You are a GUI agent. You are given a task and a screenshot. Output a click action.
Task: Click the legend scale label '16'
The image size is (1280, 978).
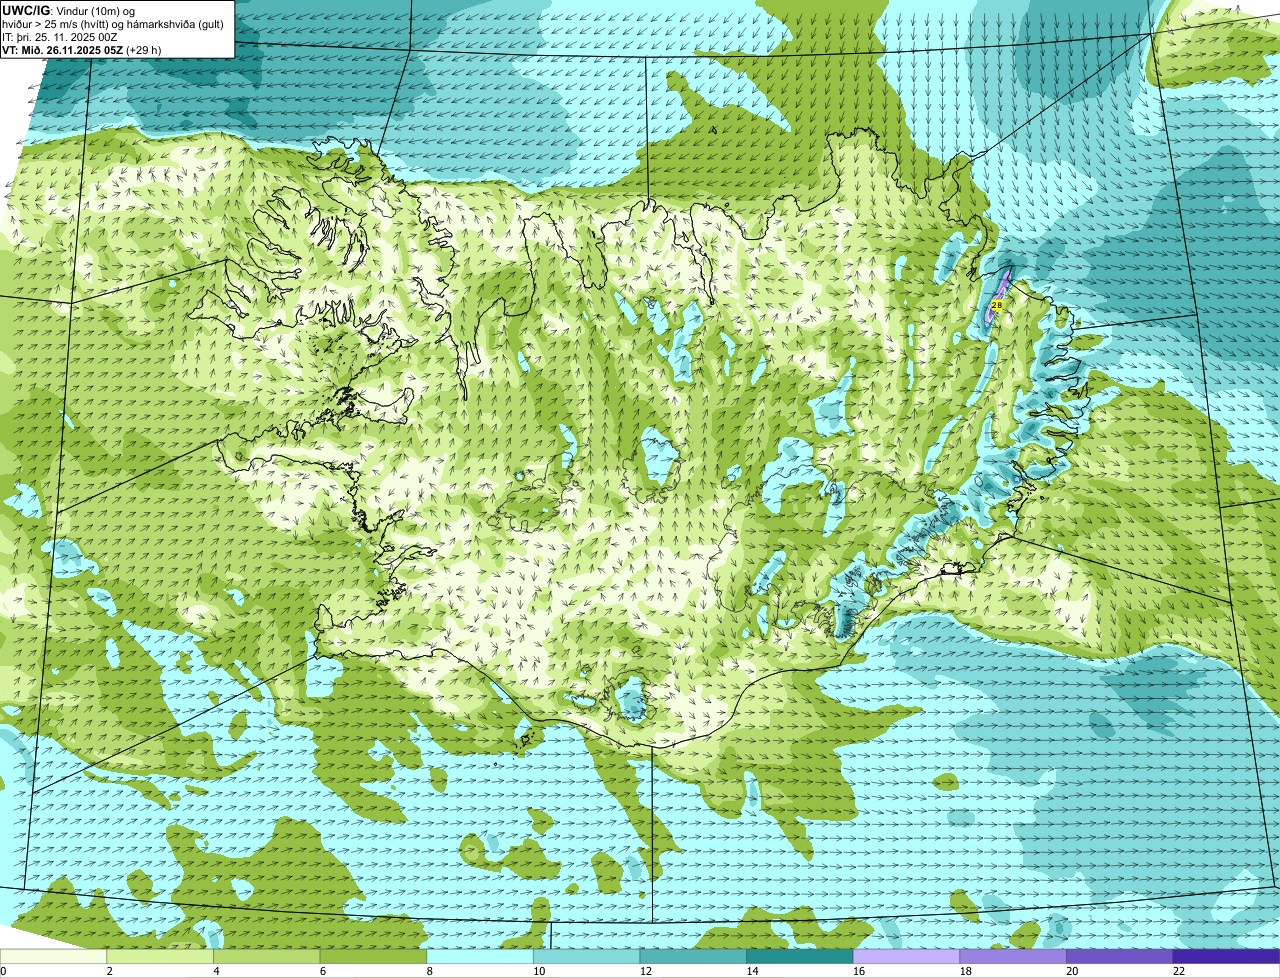858,971
